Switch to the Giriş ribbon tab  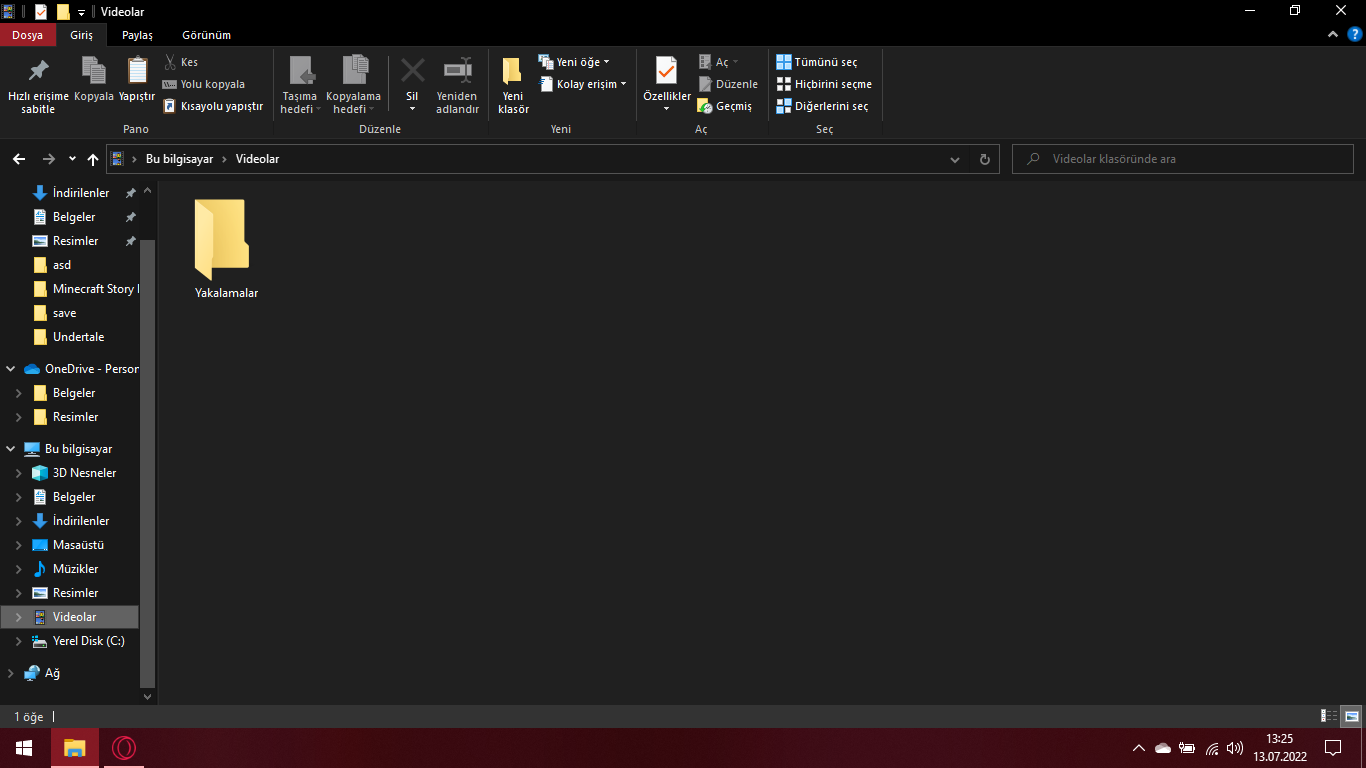[x=81, y=35]
